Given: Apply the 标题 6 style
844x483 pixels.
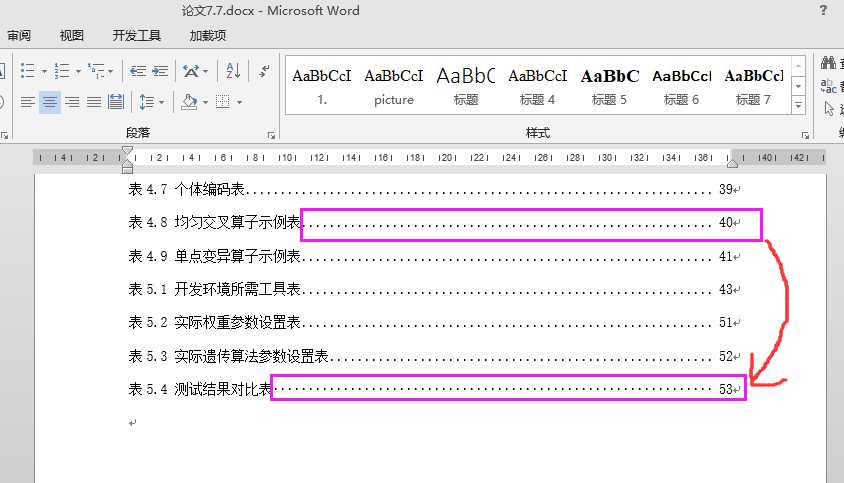Looking at the screenshot, I should click(x=681, y=85).
